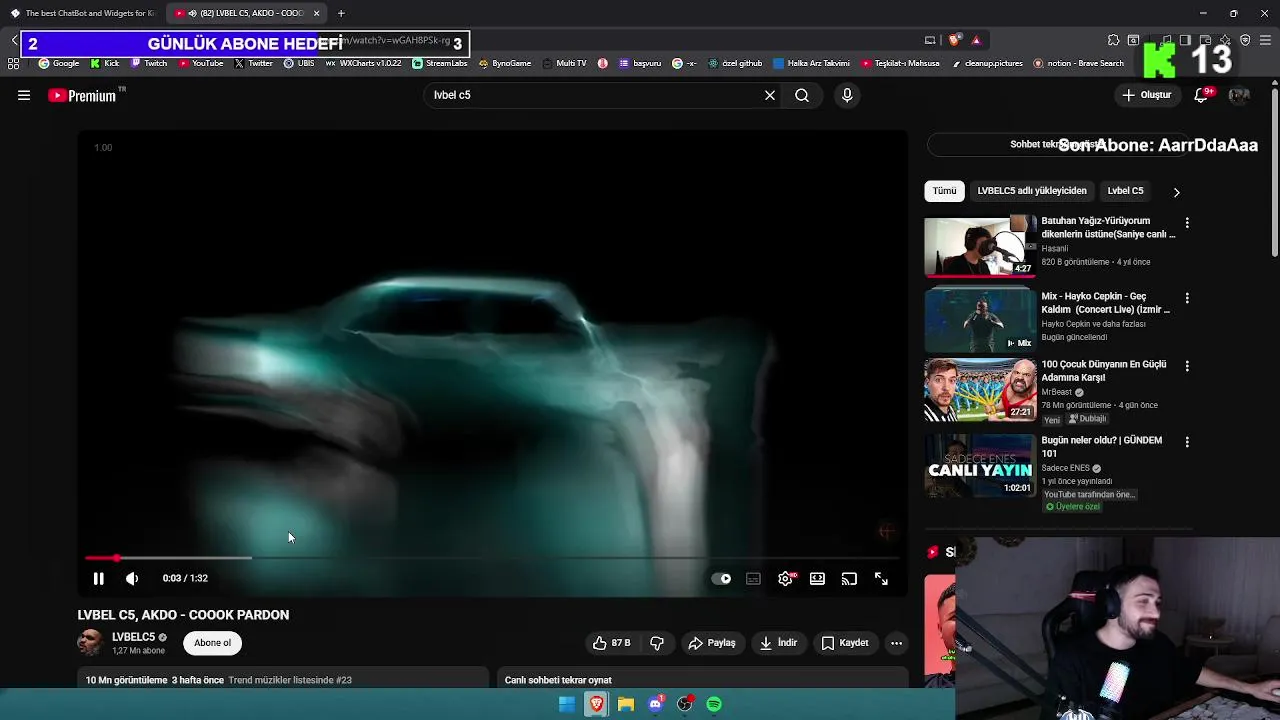1280x720 pixels.
Task: Open the StreamLabs bookmark
Action: [x=440, y=63]
